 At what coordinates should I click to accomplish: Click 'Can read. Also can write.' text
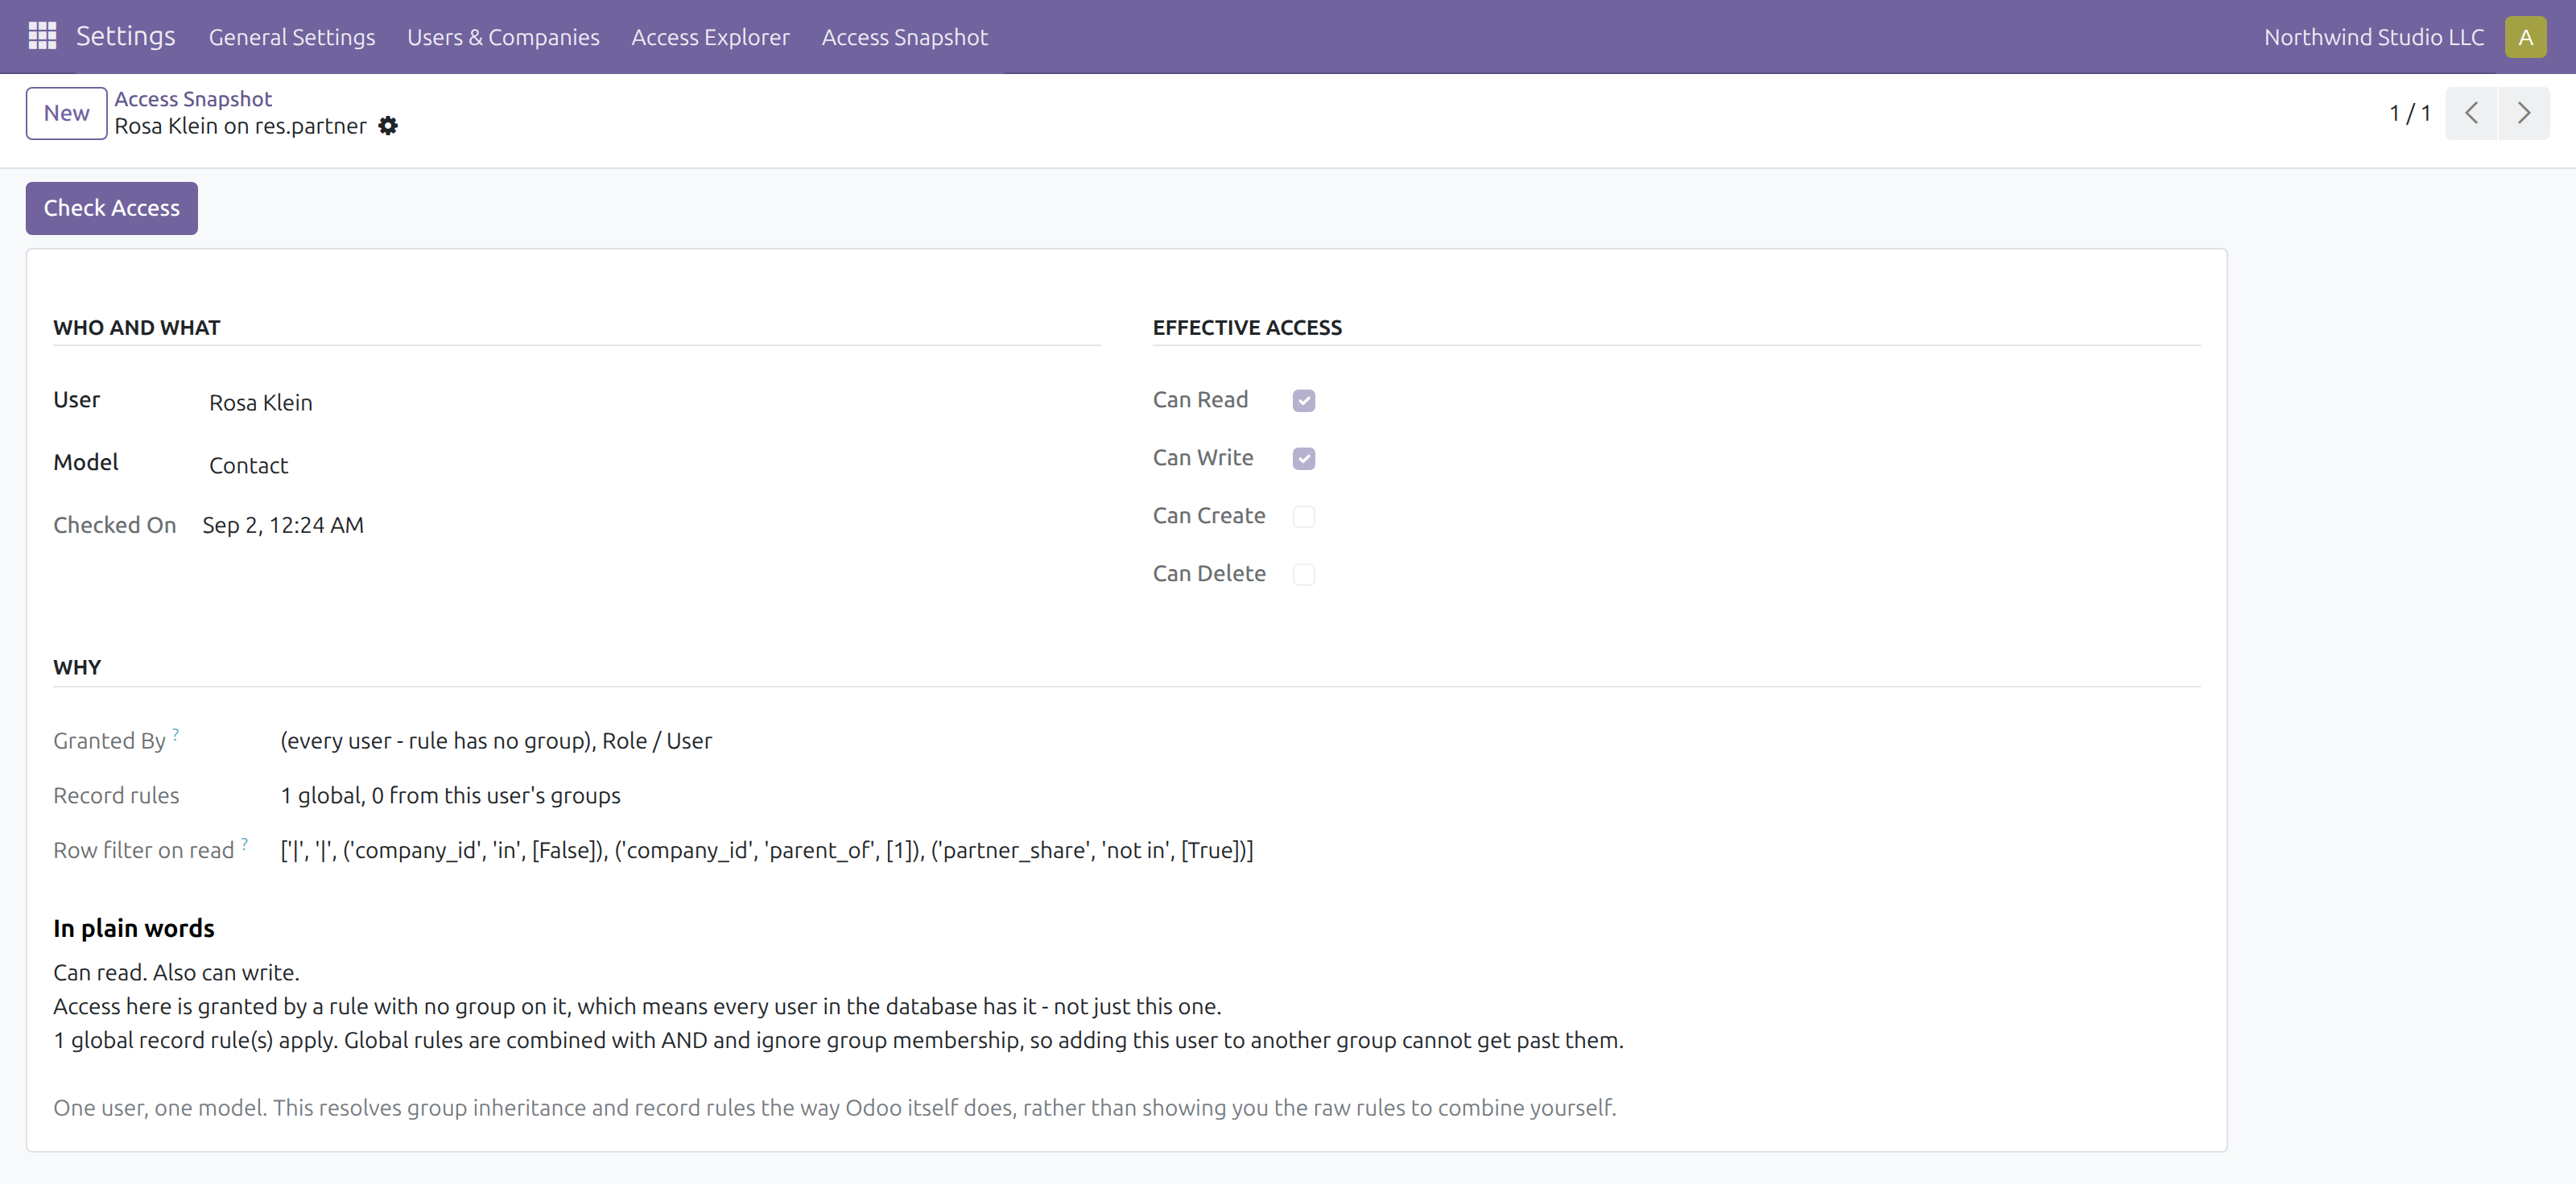176,973
